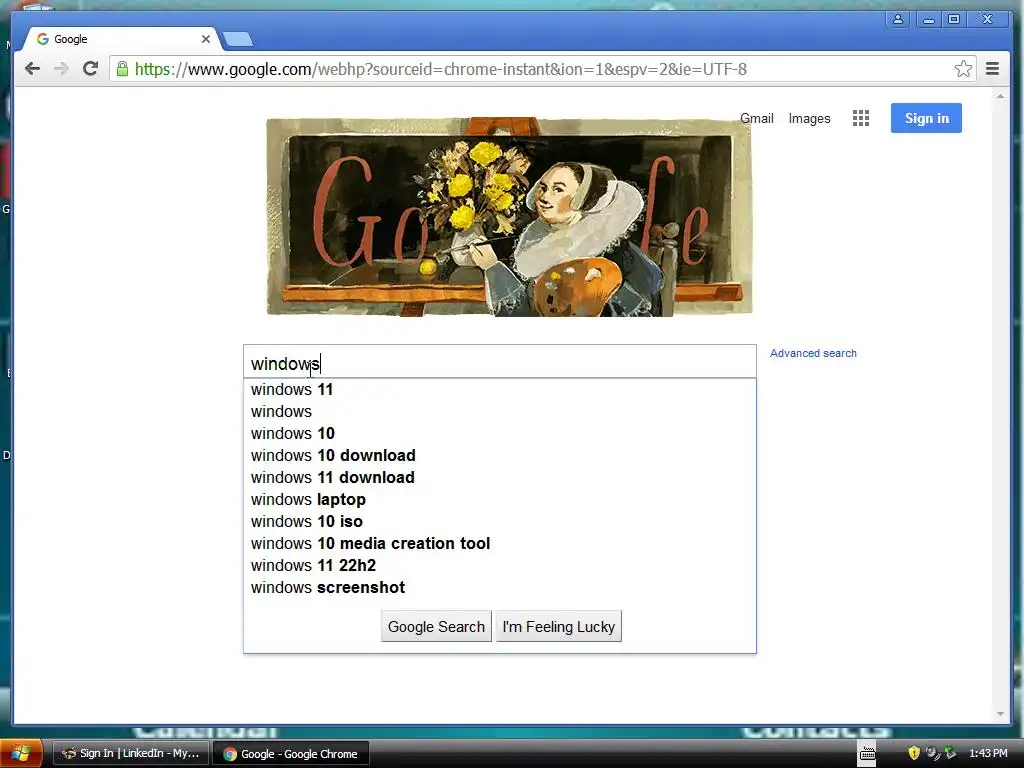The height and width of the screenshot is (768, 1024).
Task: Pick suggestion "windows 10 iso"
Action: (500, 522)
